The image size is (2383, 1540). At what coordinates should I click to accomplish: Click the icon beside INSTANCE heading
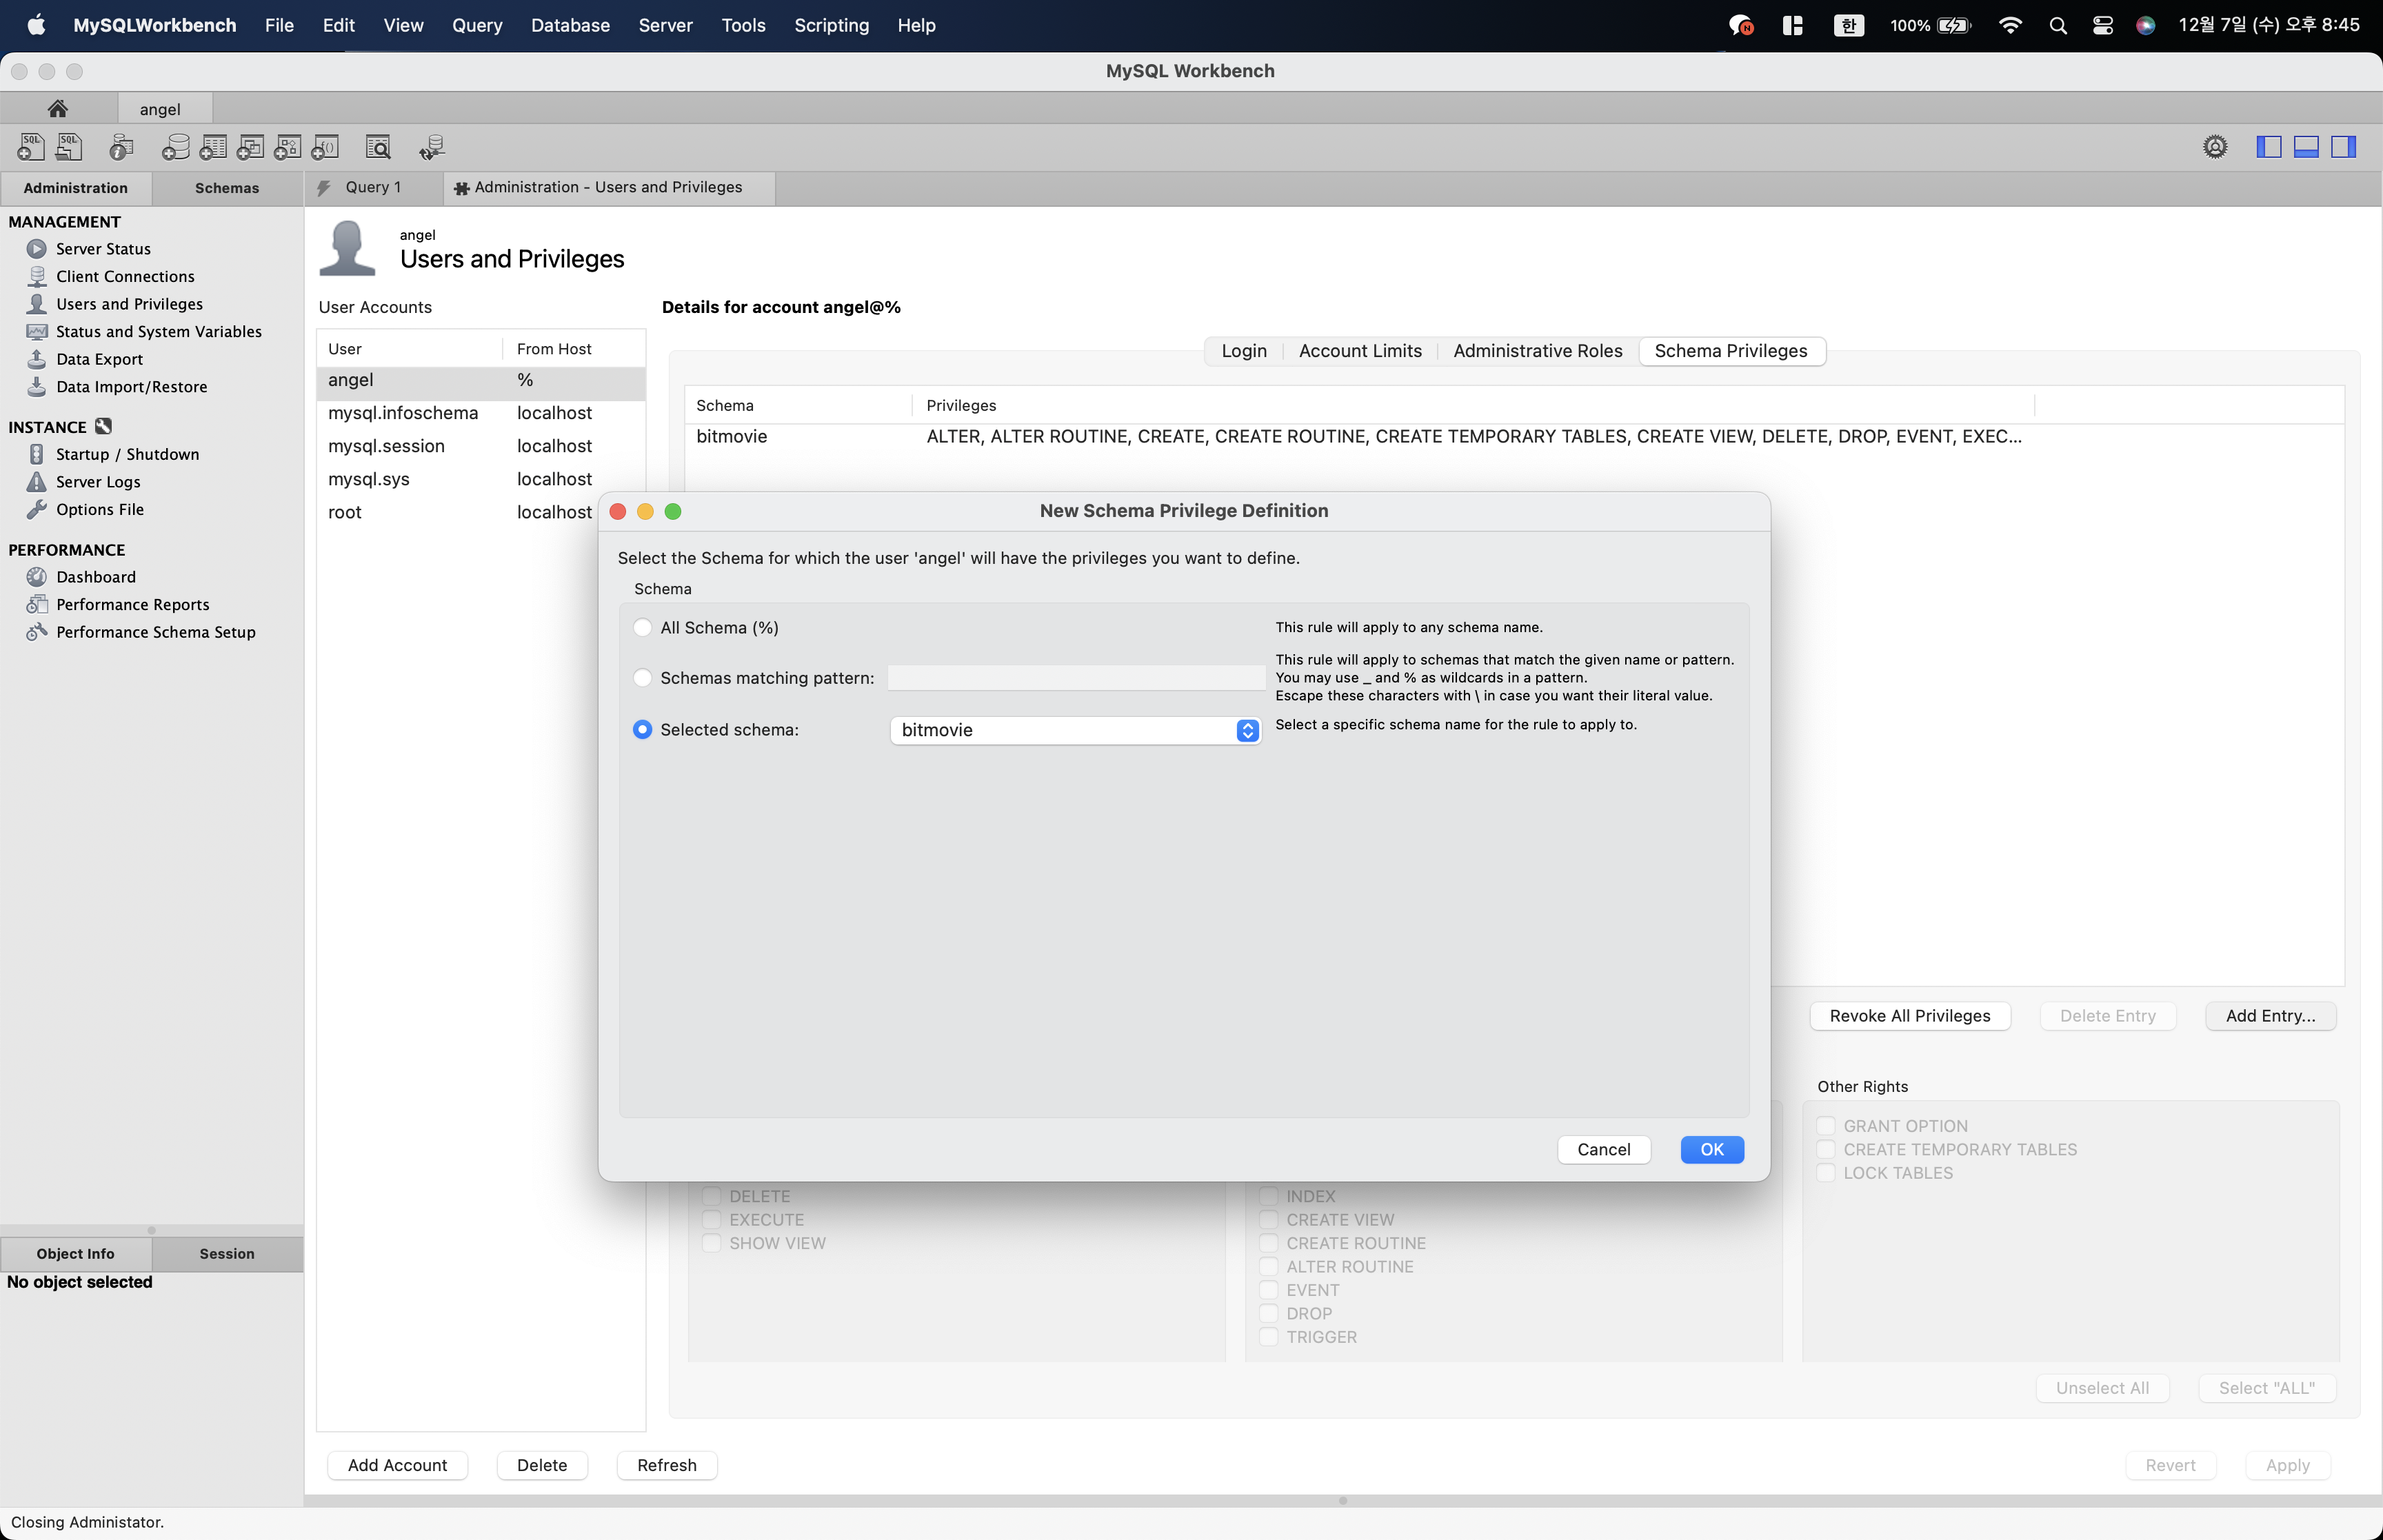pos(103,426)
